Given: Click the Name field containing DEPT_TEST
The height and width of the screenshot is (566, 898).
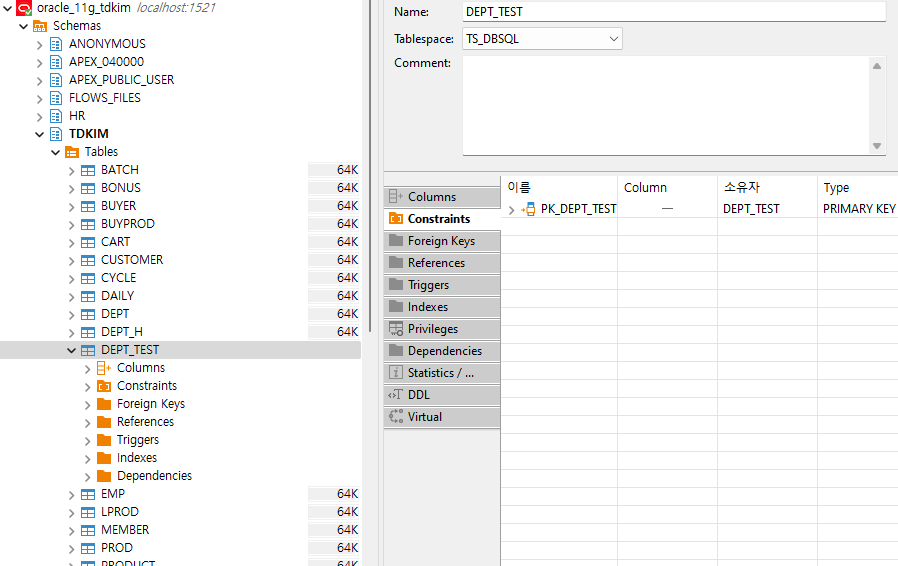Looking at the screenshot, I should 674,11.
